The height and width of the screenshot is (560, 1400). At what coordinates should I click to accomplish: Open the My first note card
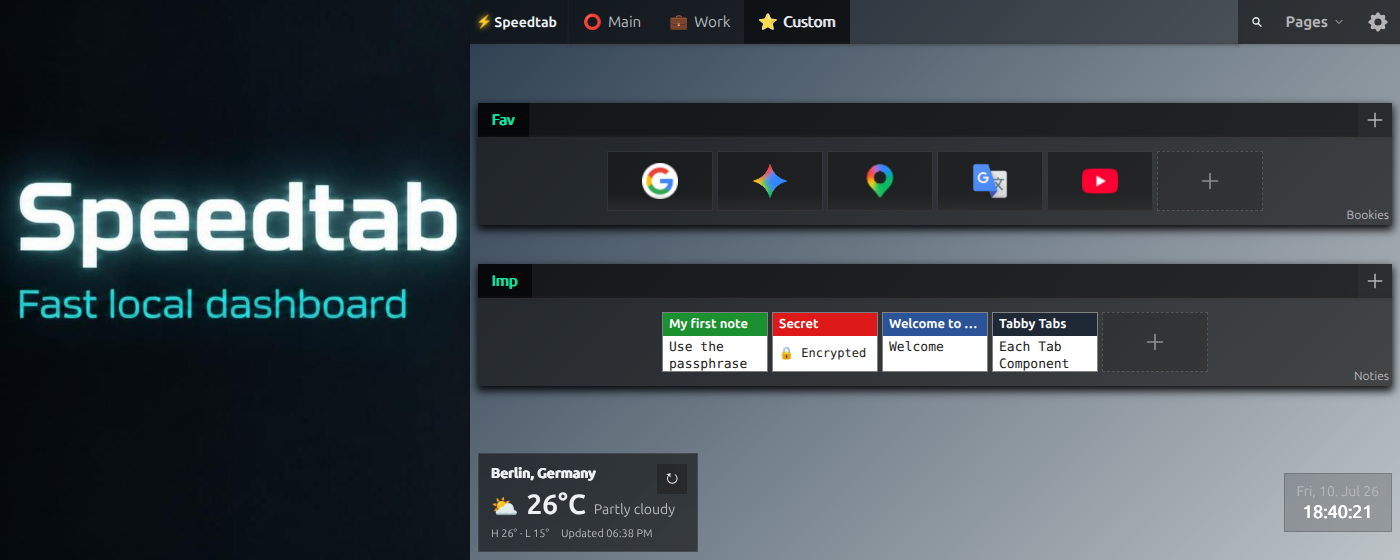(x=715, y=342)
